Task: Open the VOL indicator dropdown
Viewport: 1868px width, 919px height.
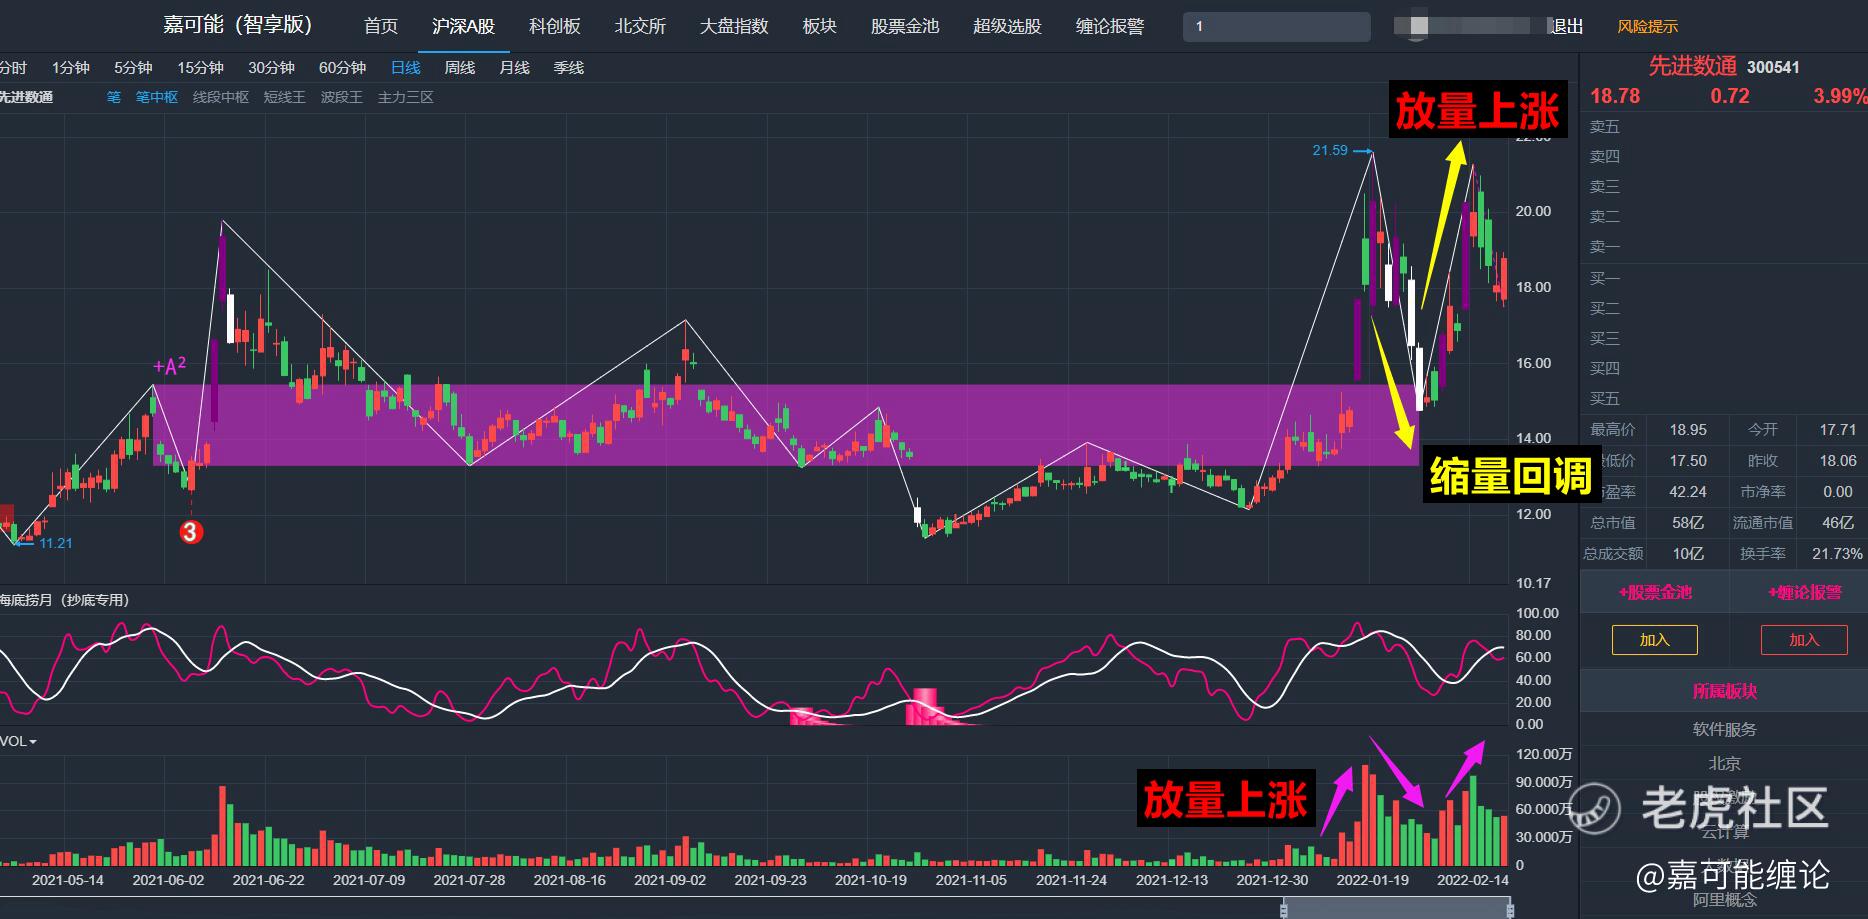Action: click(19, 741)
